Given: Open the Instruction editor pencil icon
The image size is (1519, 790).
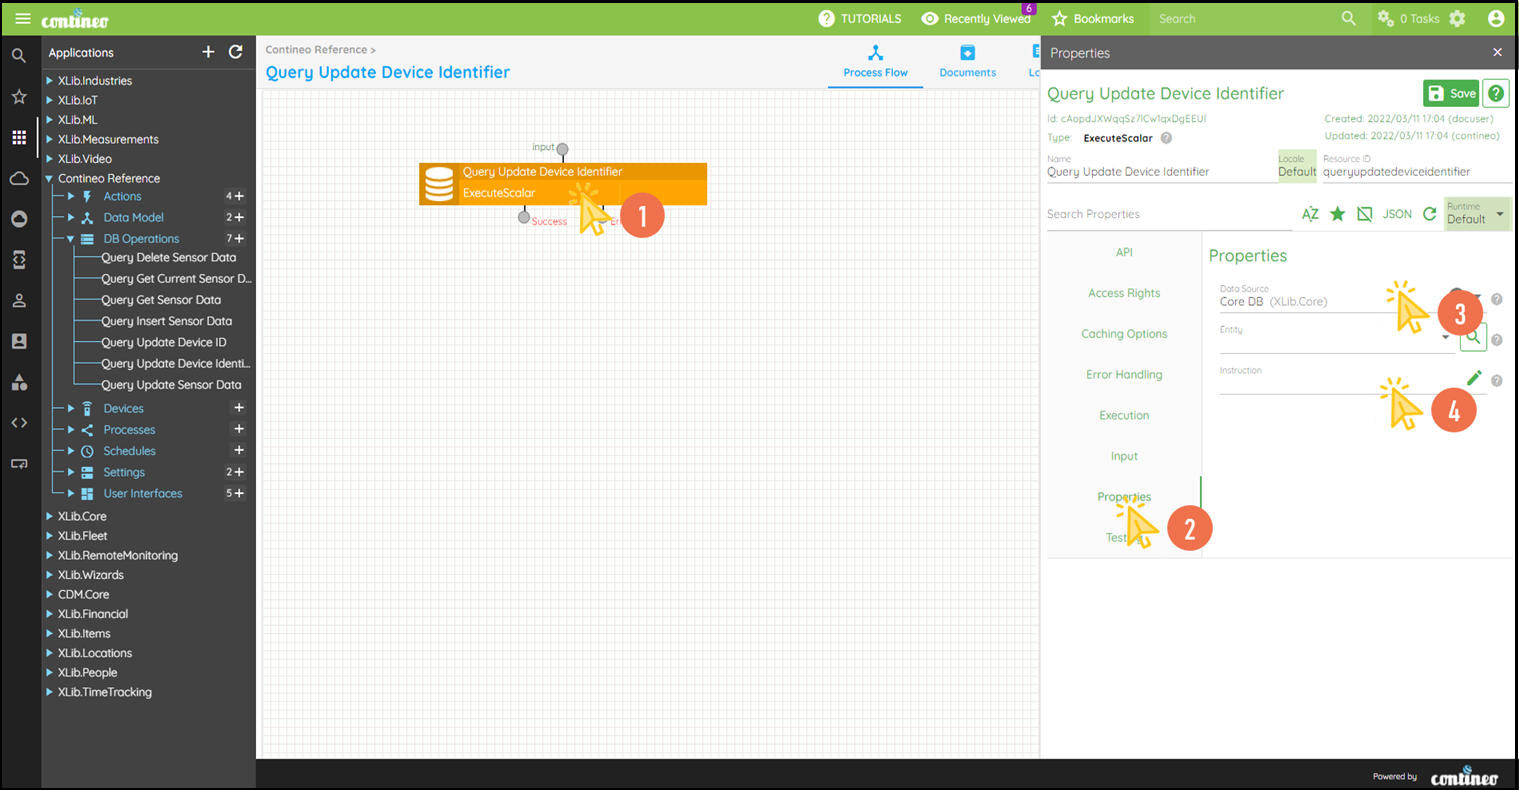Looking at the screenshot, I should point(1473,378).
